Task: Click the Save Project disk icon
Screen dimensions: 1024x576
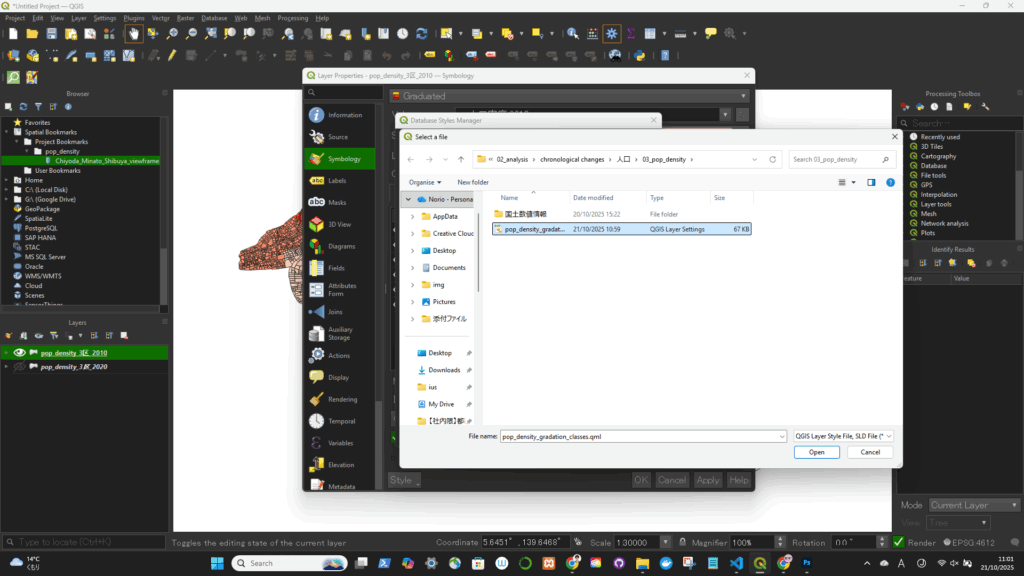Action: 52,33
